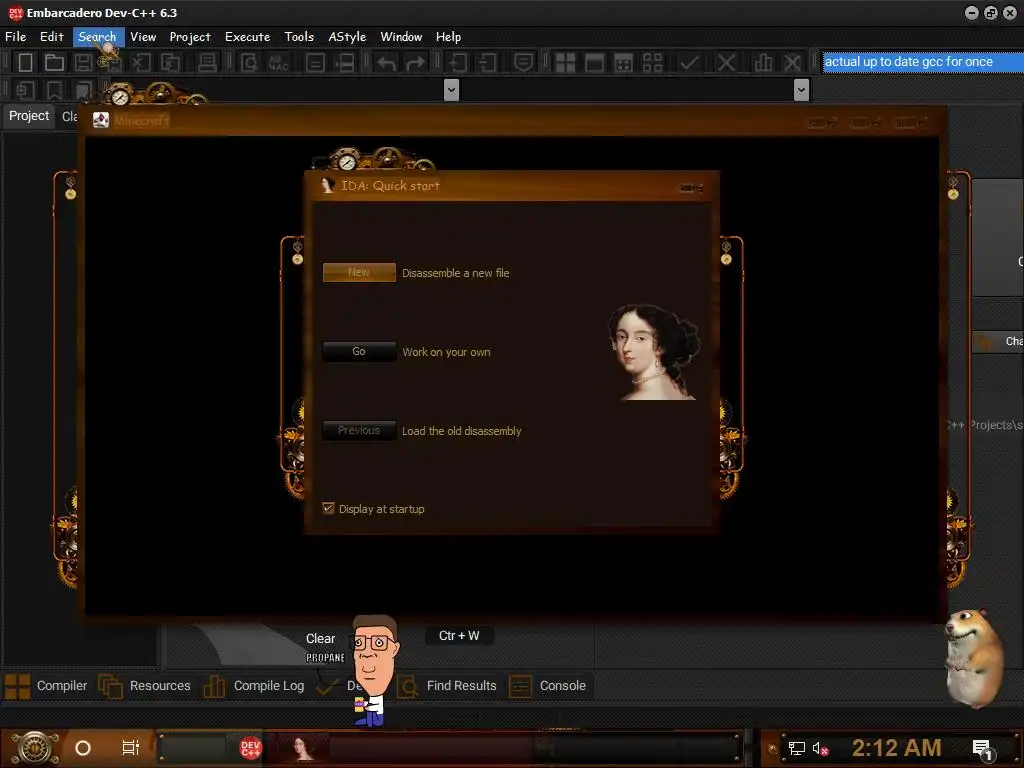Click the portrait image in IDA dialog

pos(653,352)
